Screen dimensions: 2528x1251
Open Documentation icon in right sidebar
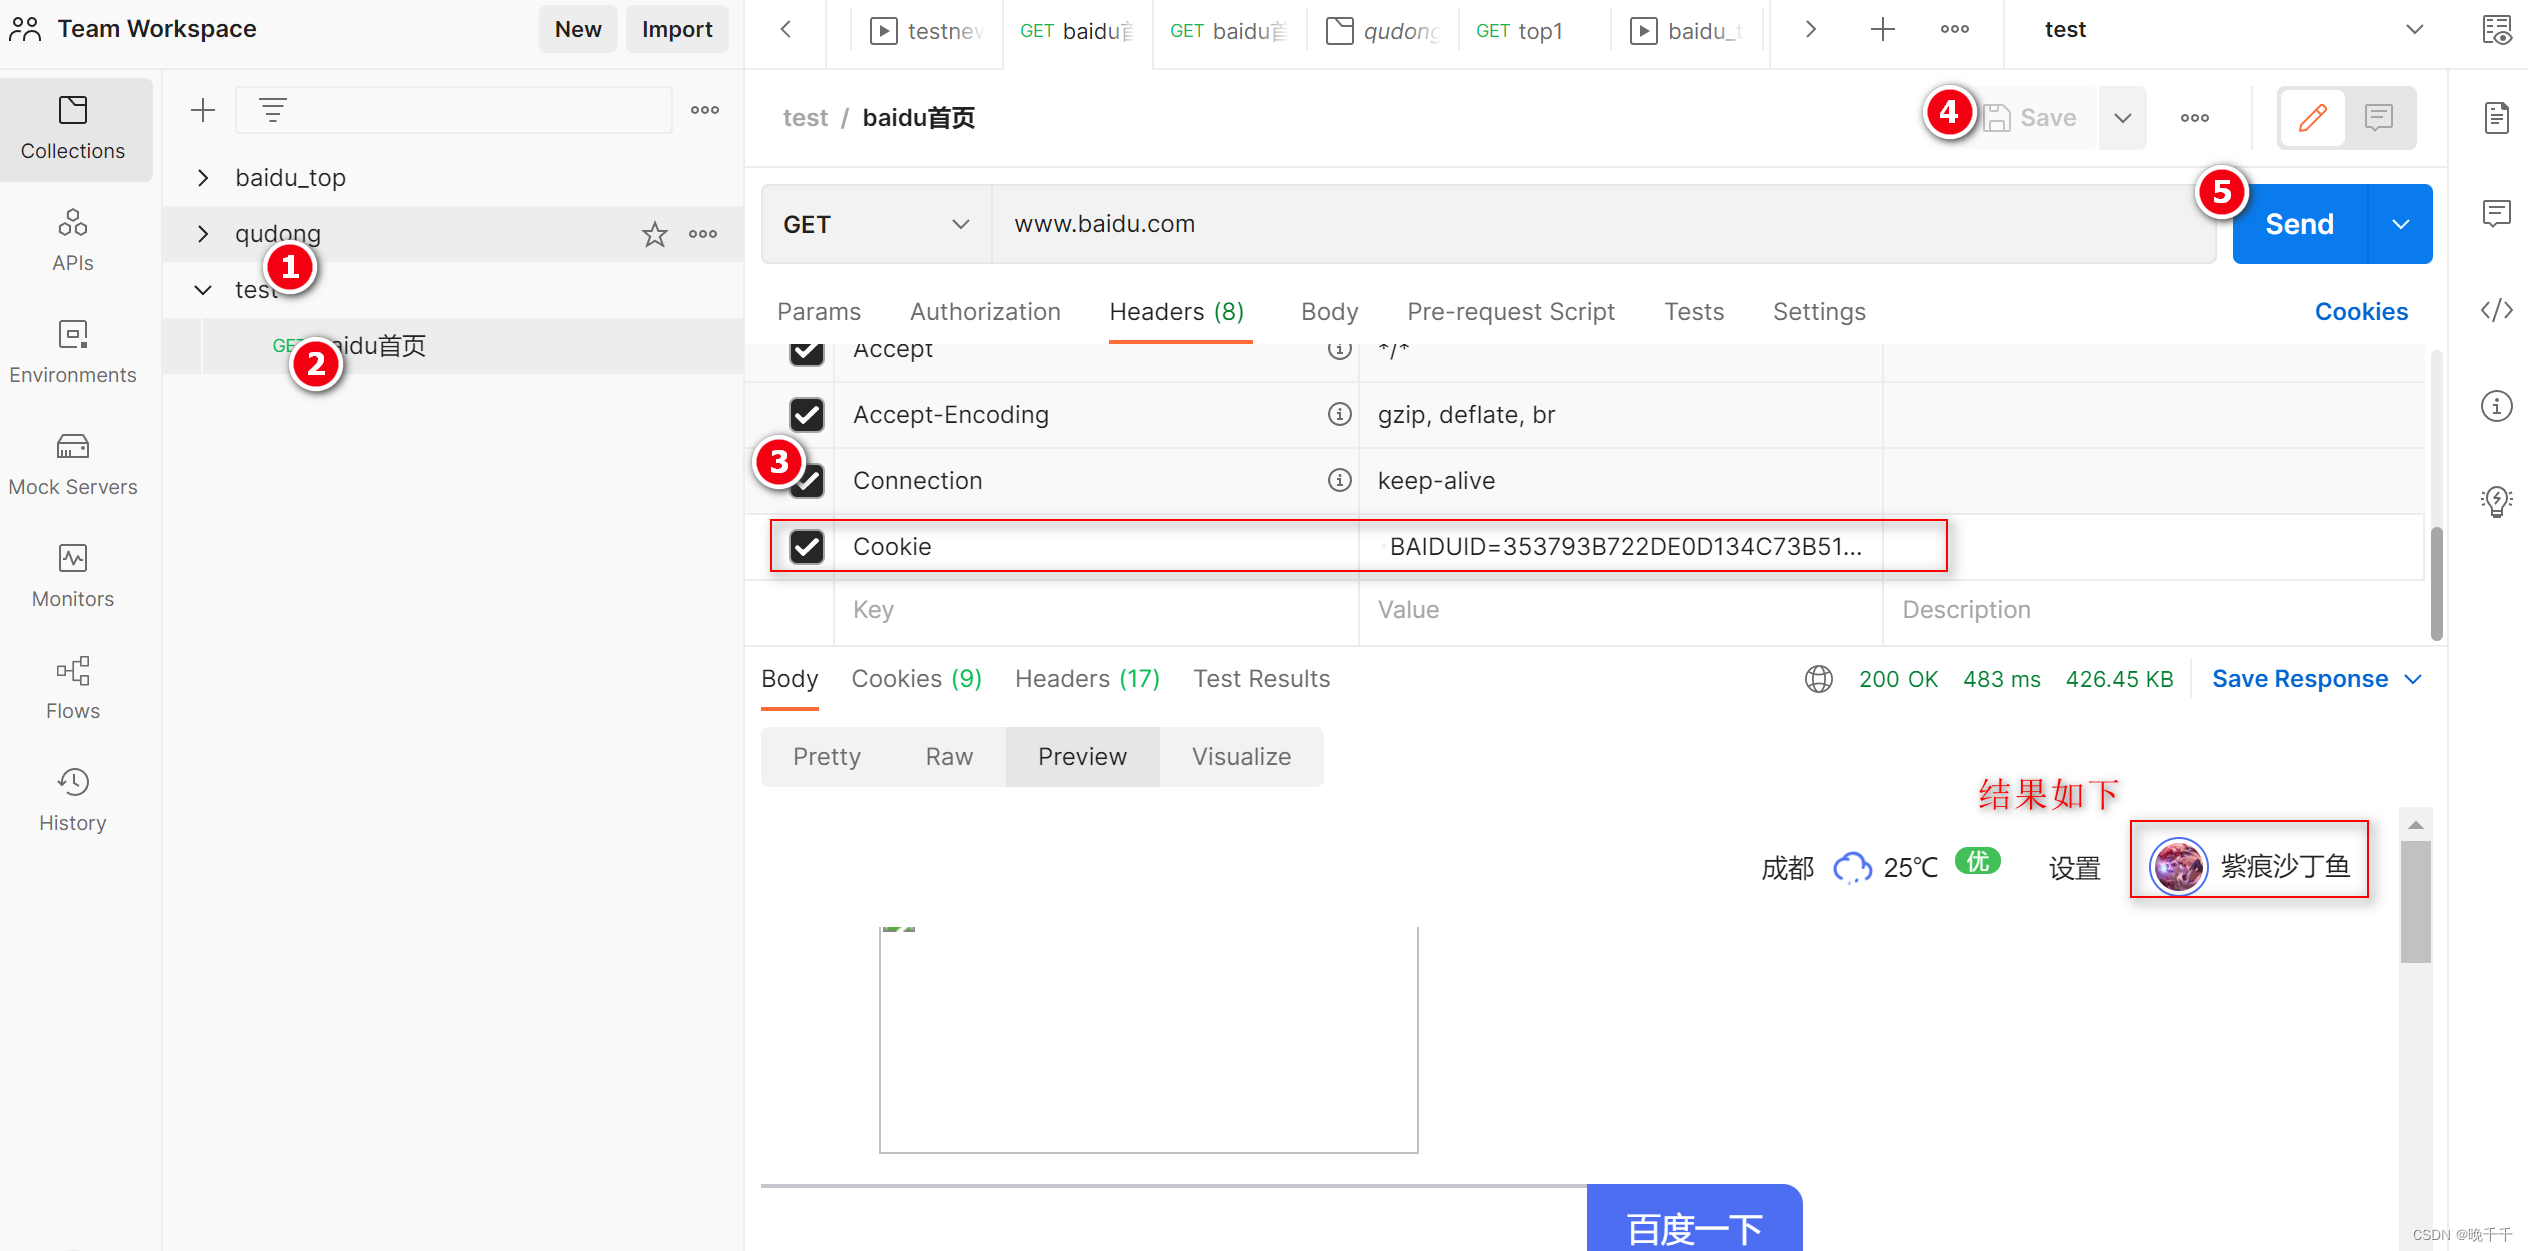(x=2497, y=118)
